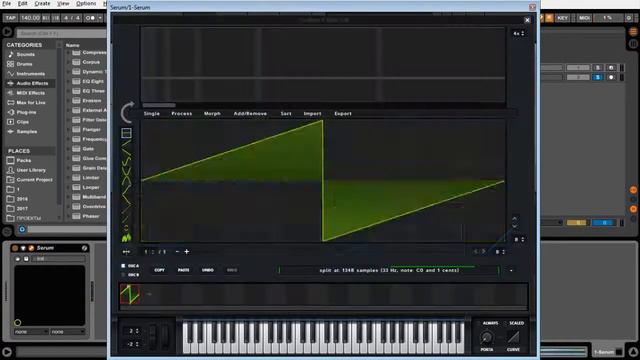Open Samples category
Screen dimensions: 640x360
click(27, 131)
